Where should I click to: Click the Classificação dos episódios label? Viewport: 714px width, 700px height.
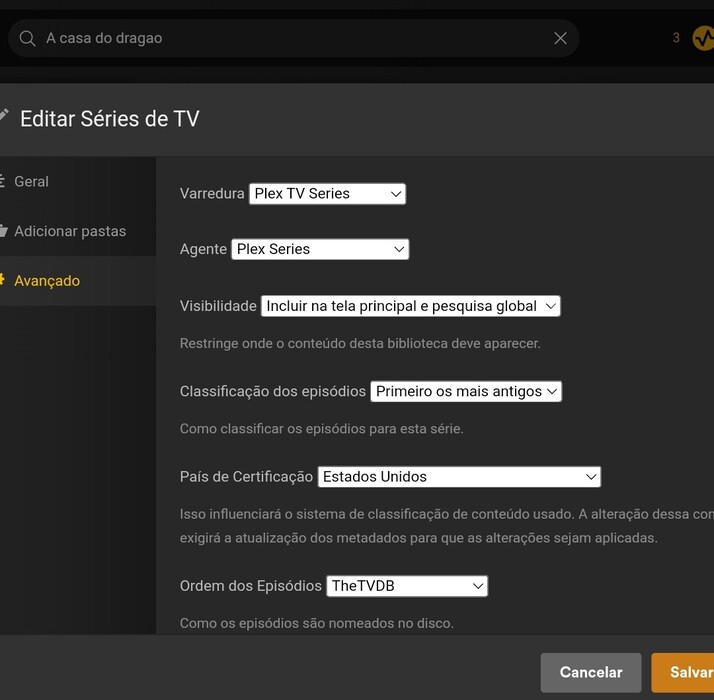tap(273, 391)
